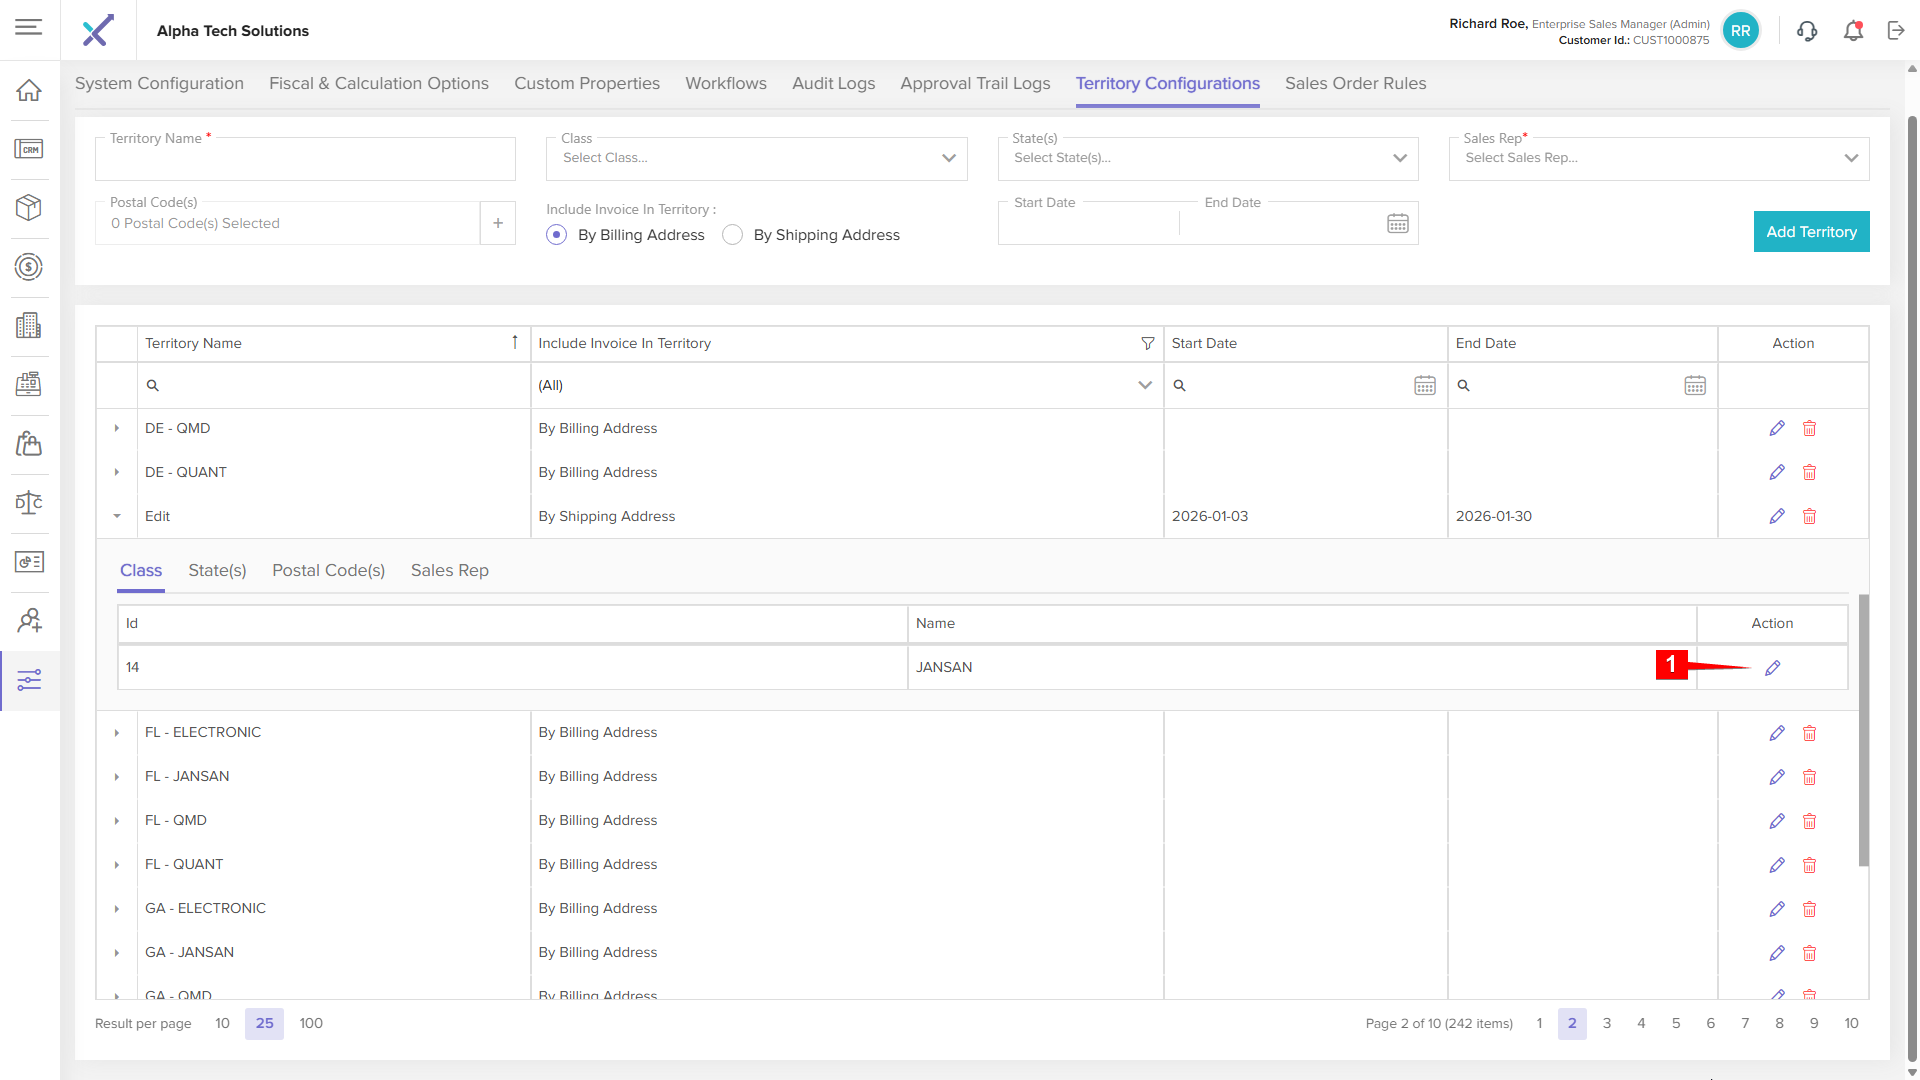Switch to the Audit Logs tab
This screenshot has height=1080, width=1920.
click(833, 84)
